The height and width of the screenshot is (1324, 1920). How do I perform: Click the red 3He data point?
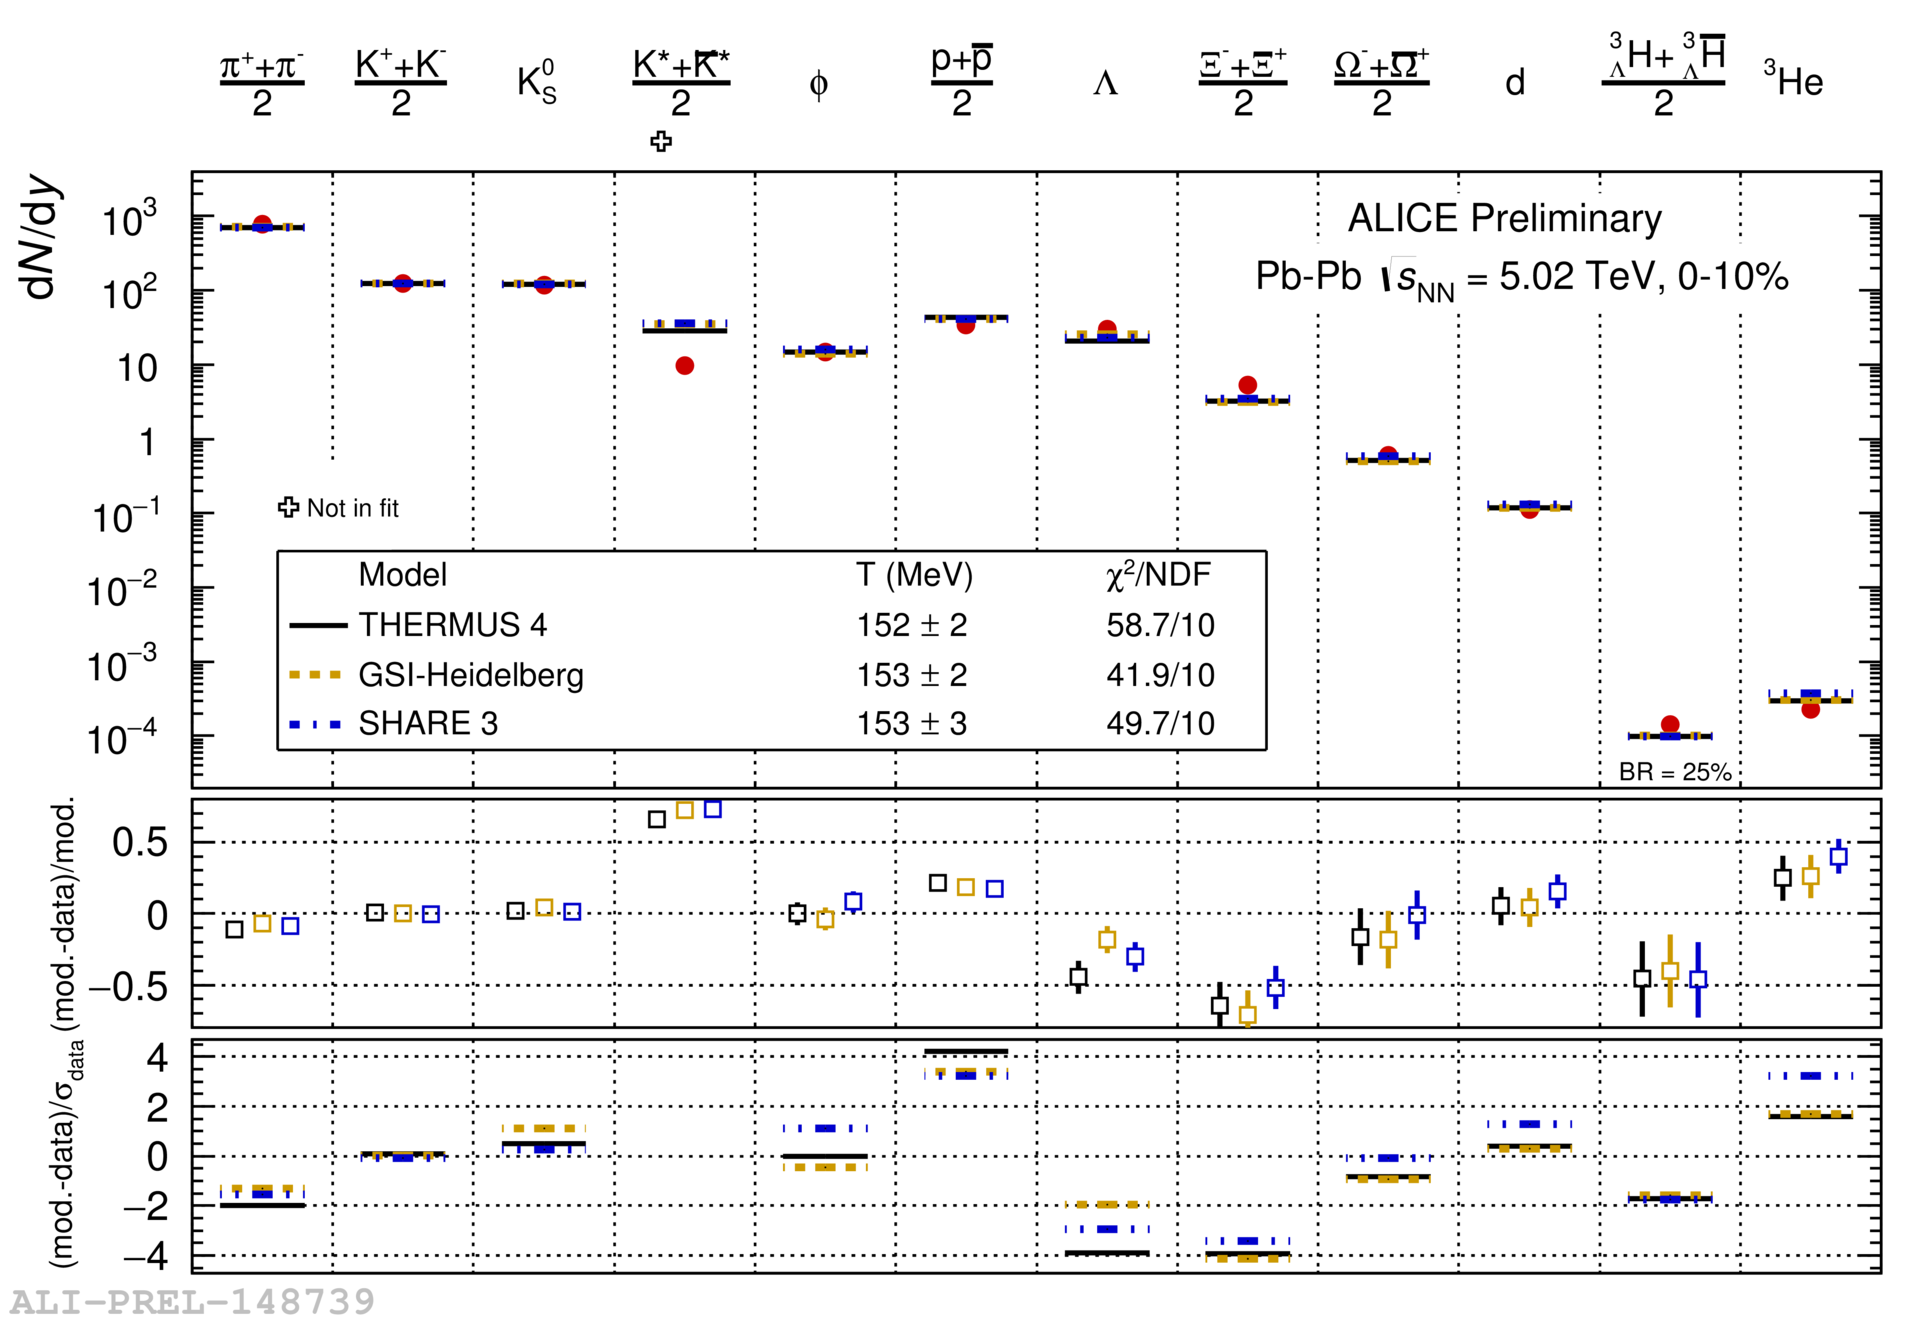[1810, 709]
